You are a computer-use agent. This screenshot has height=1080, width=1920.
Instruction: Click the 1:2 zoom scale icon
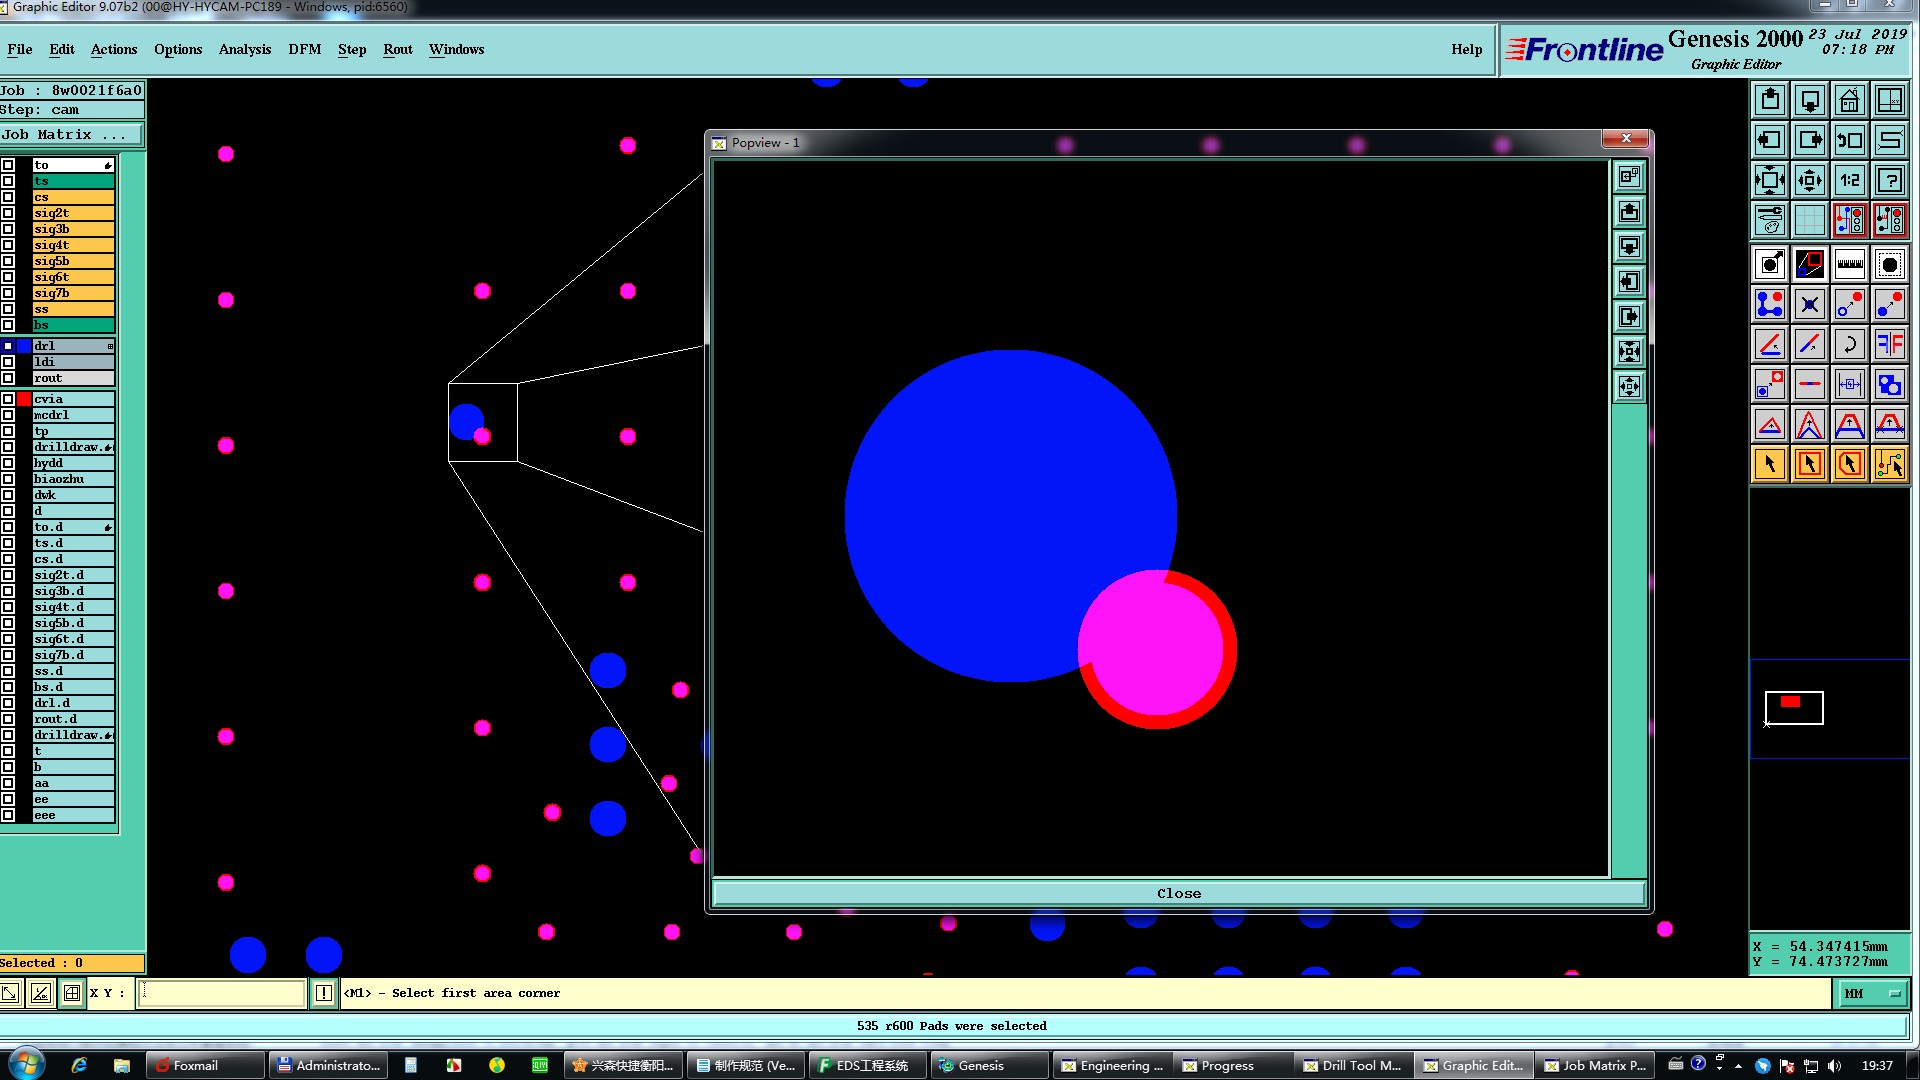1849,180
